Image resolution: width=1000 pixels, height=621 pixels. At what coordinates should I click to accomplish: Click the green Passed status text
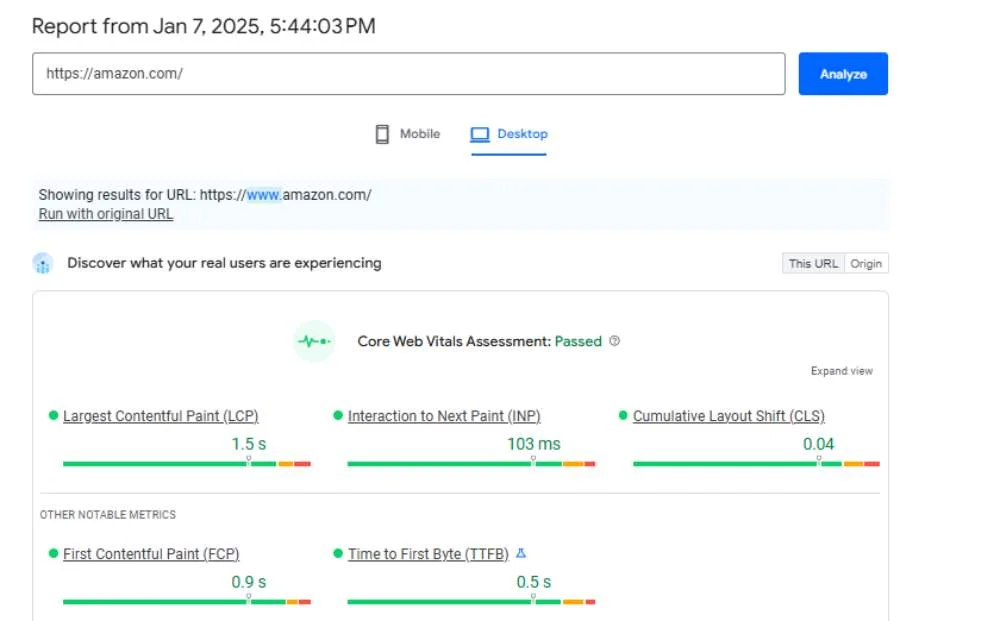(x=578, y=341)
